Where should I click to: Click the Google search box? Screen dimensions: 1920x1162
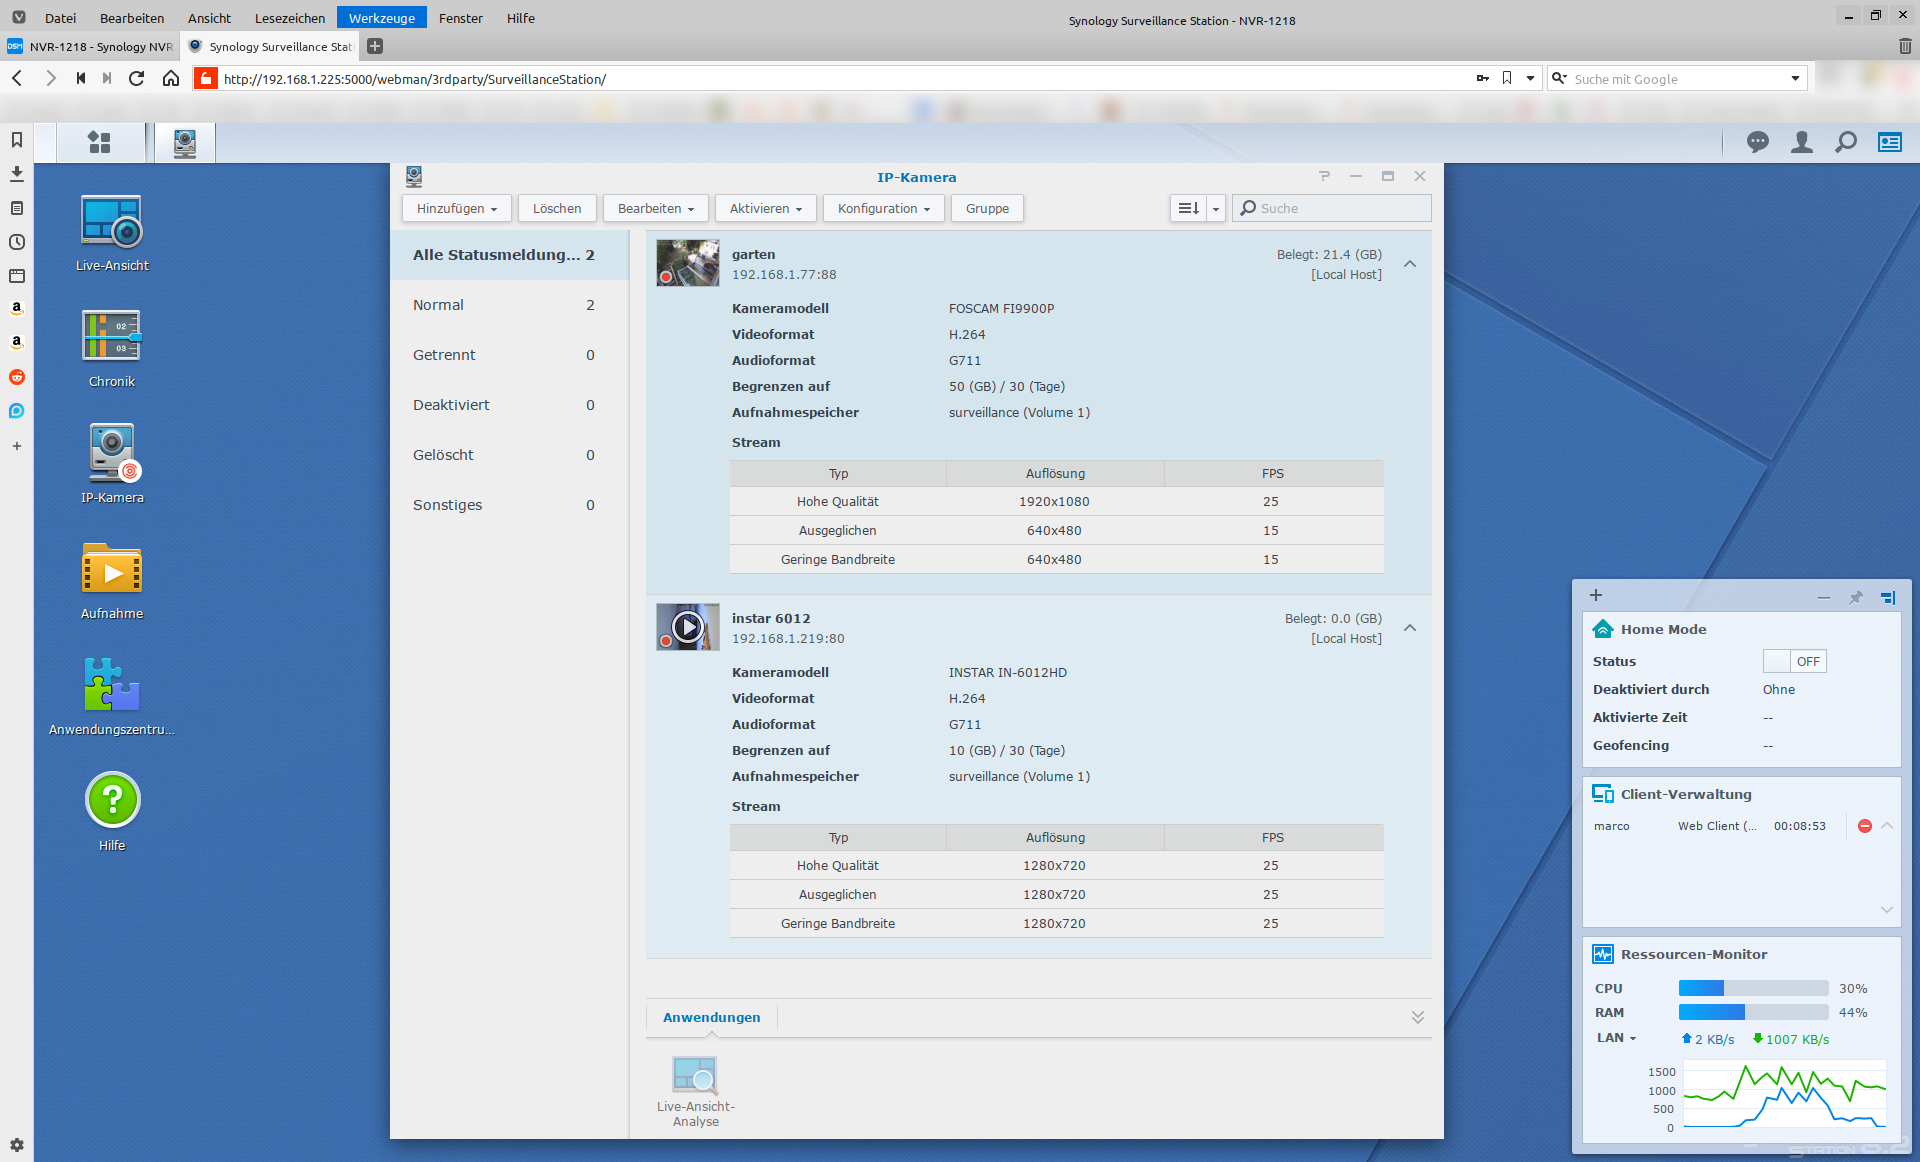point(1677,78)
